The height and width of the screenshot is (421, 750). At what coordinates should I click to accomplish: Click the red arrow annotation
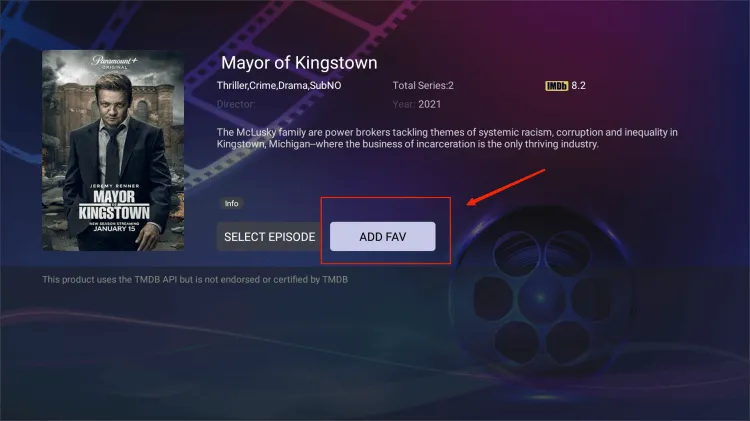pyautogui.click(x=506, y=187)
